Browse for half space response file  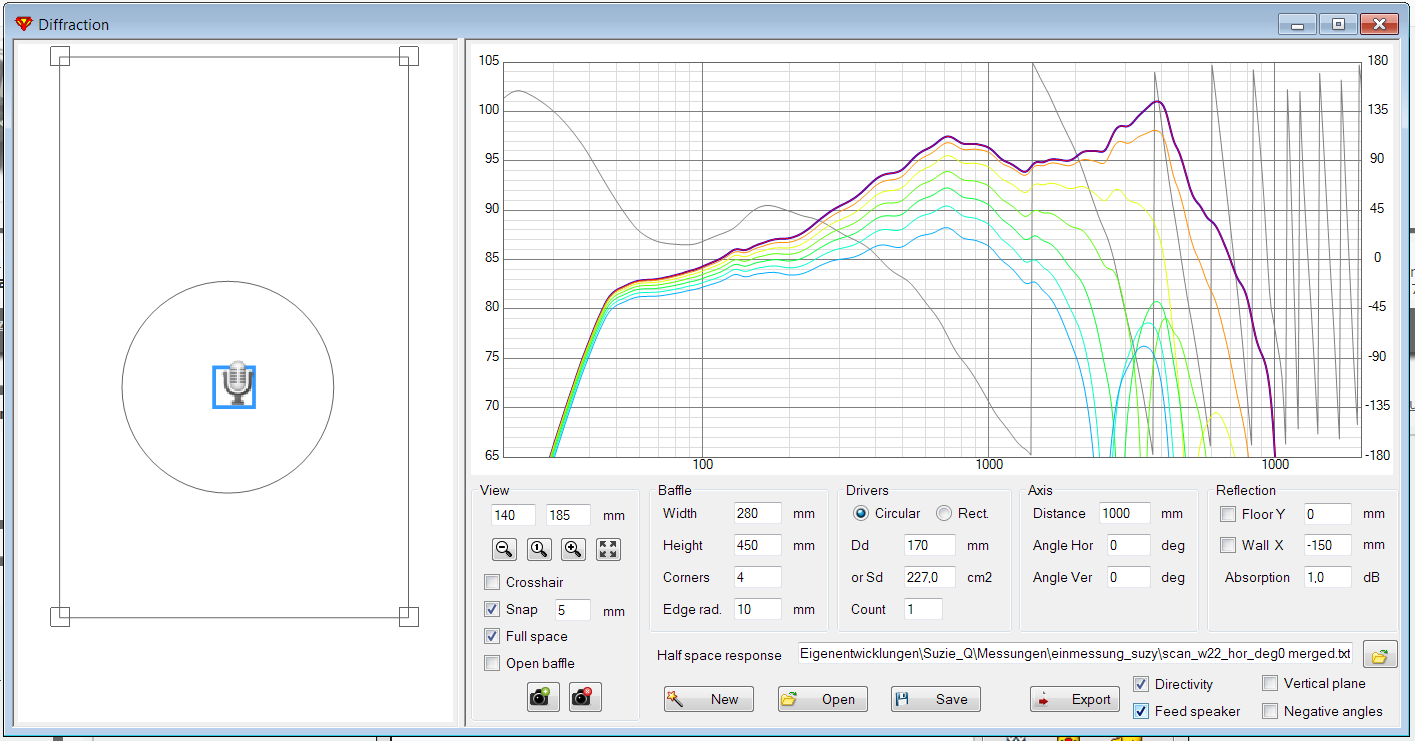coord(1380,656)
